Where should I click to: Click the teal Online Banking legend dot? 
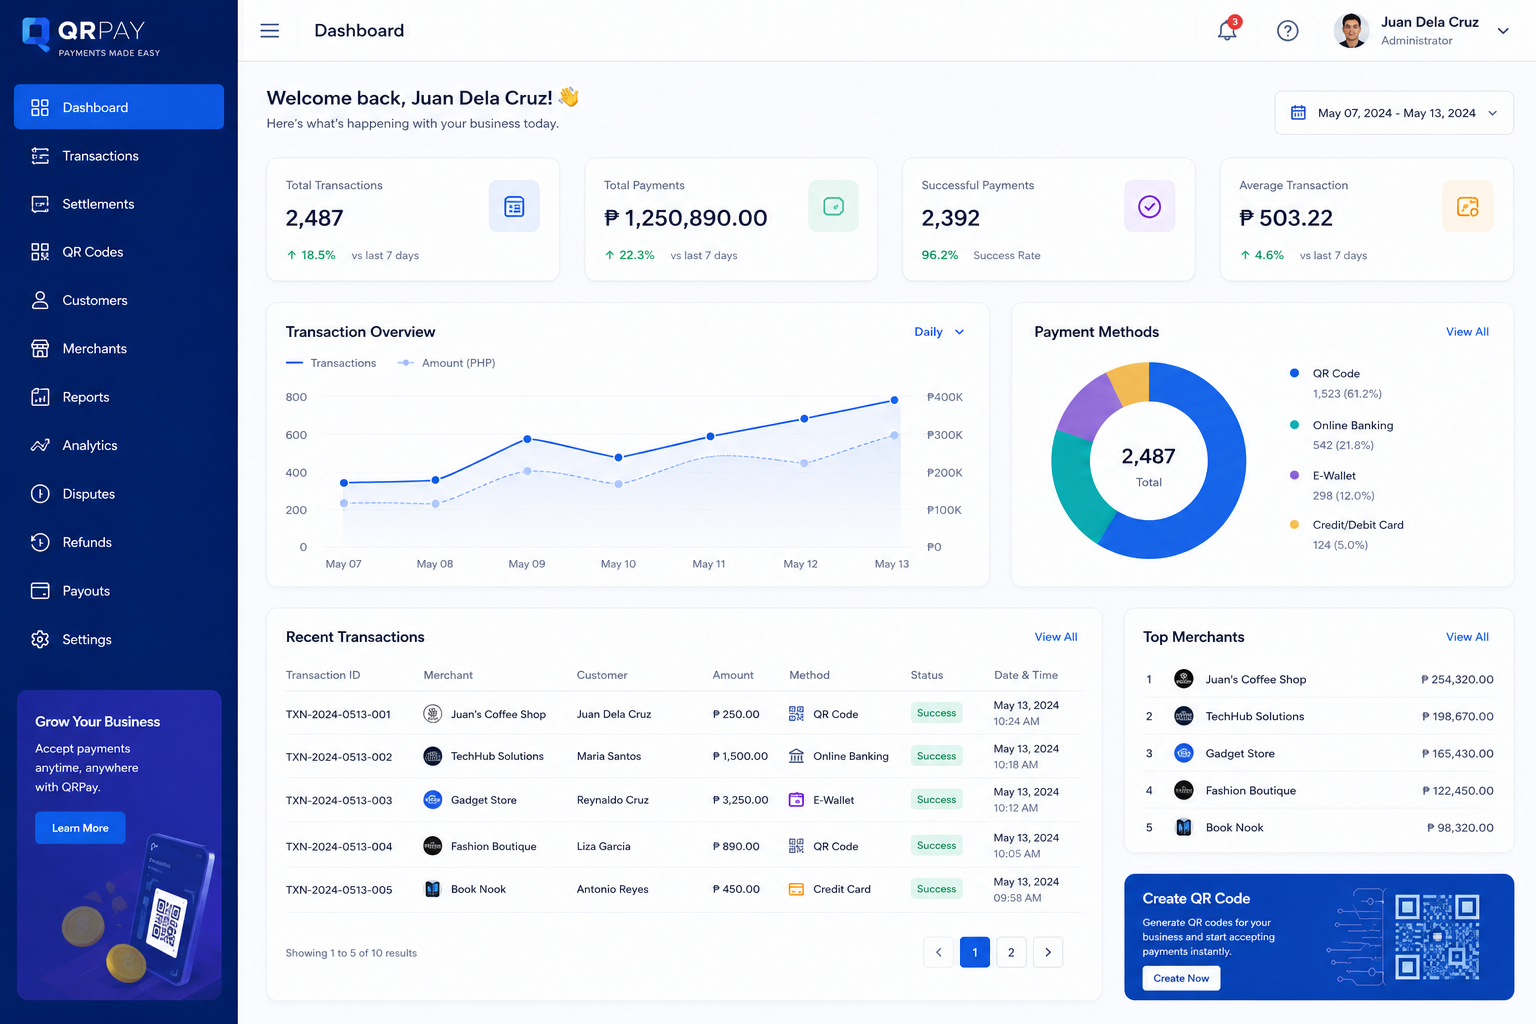click(x=1294, y=425)
